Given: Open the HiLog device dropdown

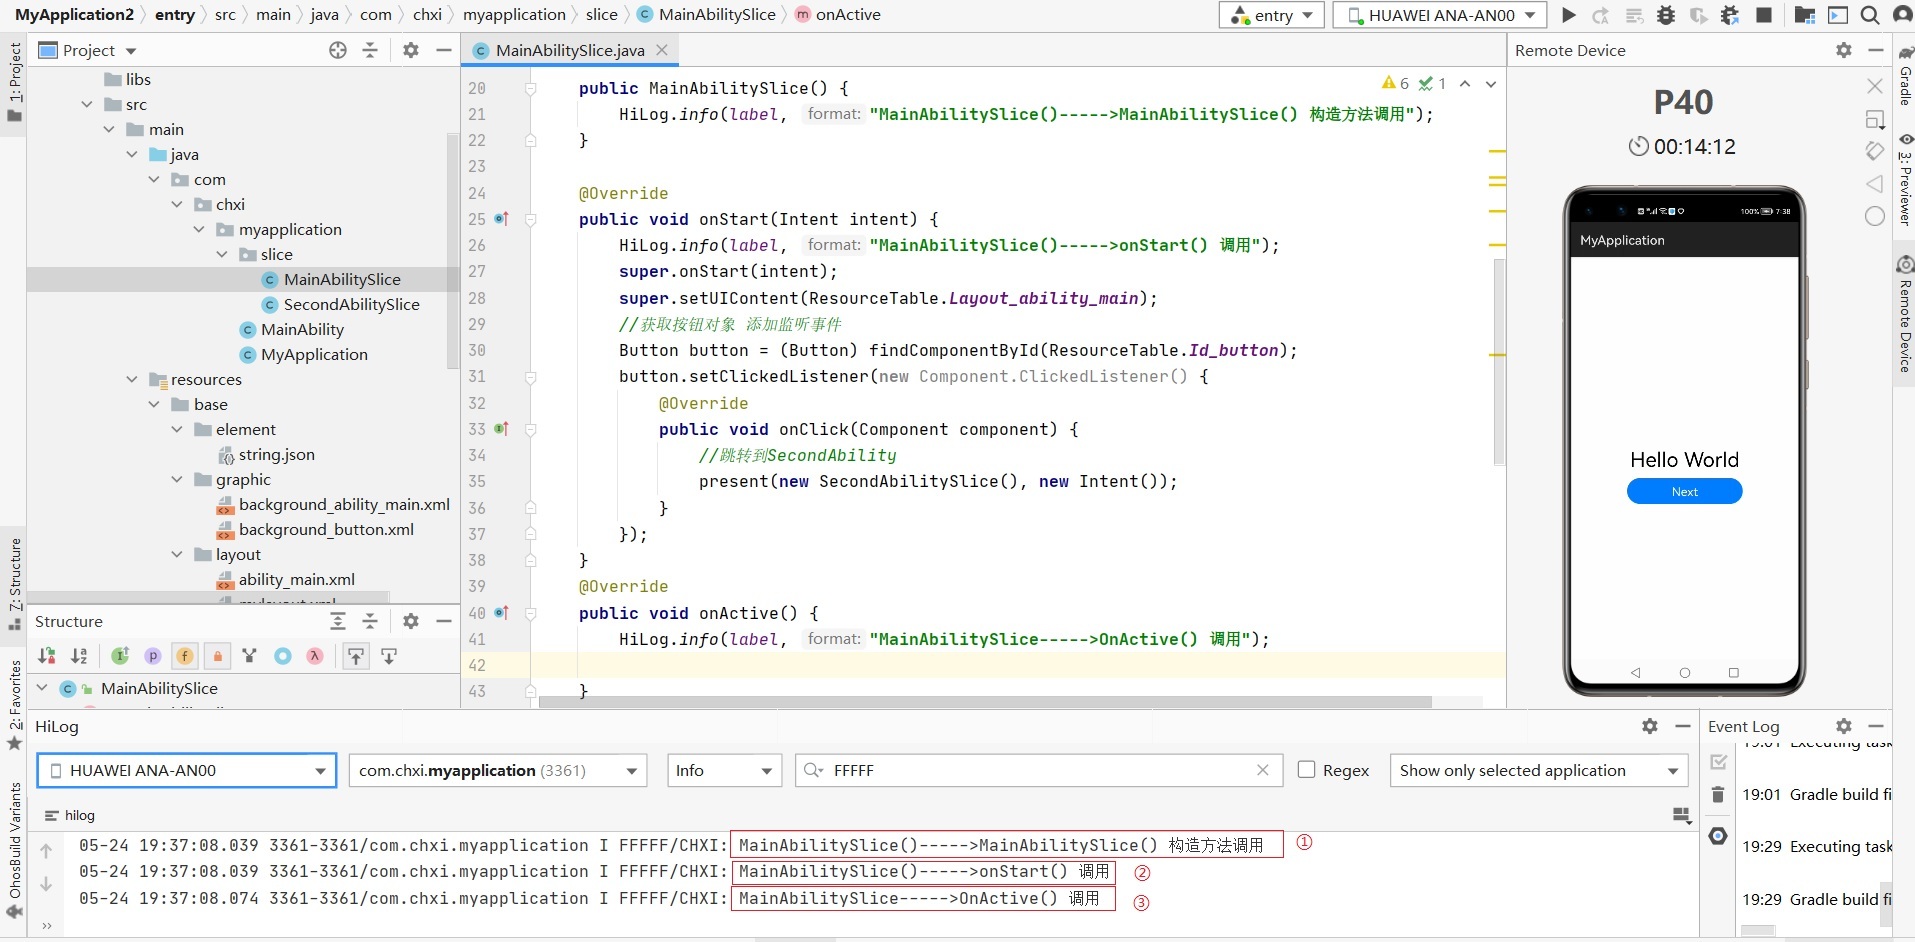Looking at the screenshot, I should [187, 770].
